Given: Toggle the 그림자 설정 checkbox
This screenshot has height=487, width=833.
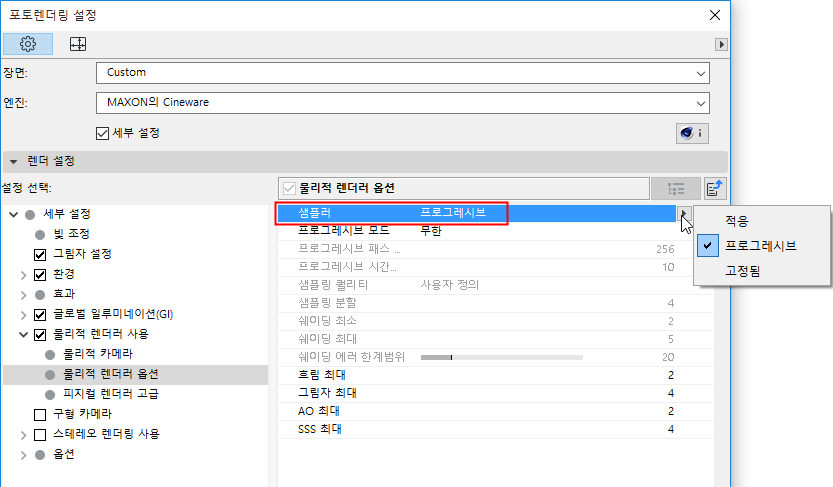Looking at the screenshot, I should tap(40, 254).
